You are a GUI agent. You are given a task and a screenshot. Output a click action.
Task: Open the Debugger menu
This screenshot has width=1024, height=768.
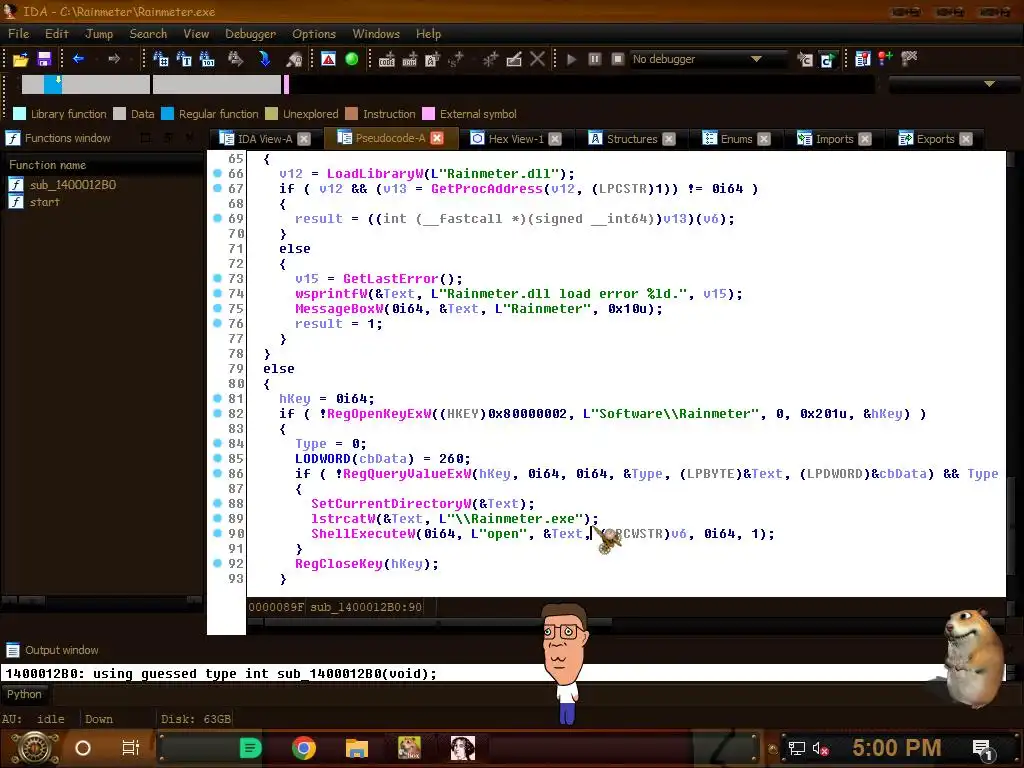click(x=251, y=34)
